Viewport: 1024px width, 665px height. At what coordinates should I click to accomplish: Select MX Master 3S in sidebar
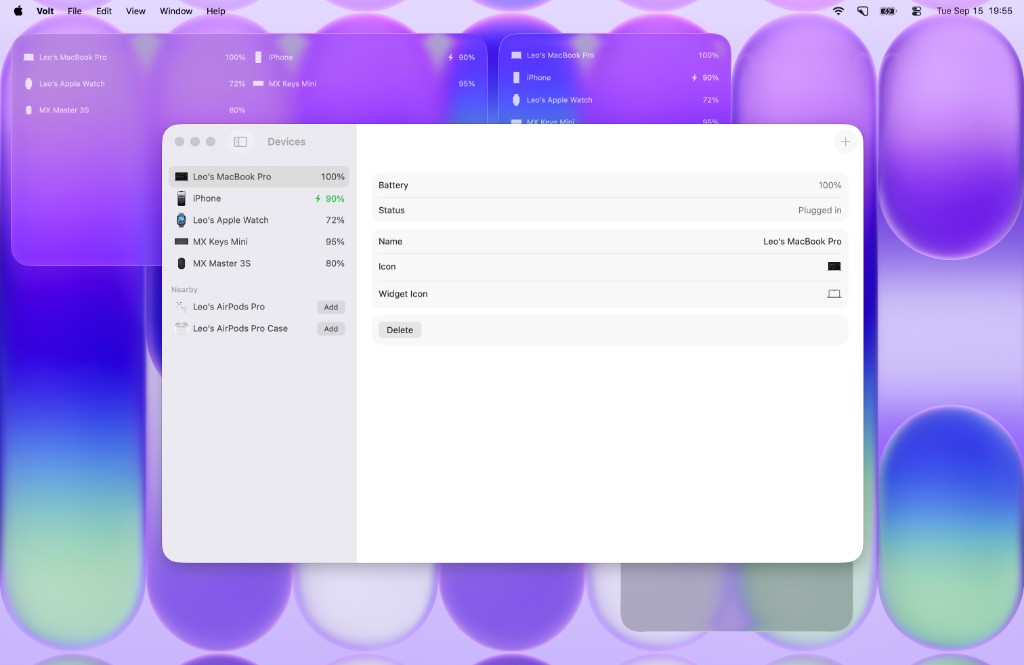(259, 263)
